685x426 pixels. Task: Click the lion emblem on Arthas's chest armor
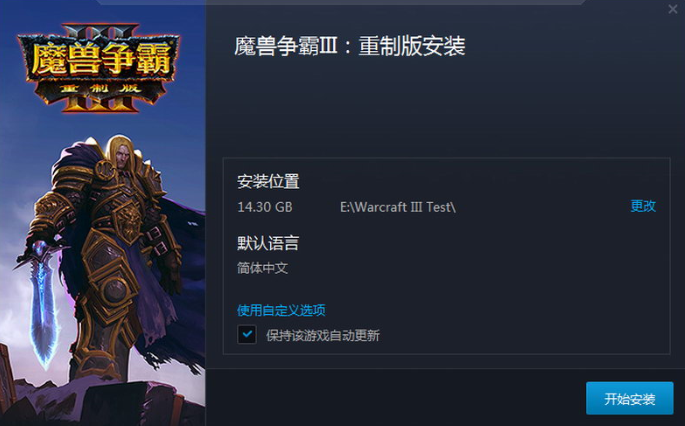click(129, 223)
